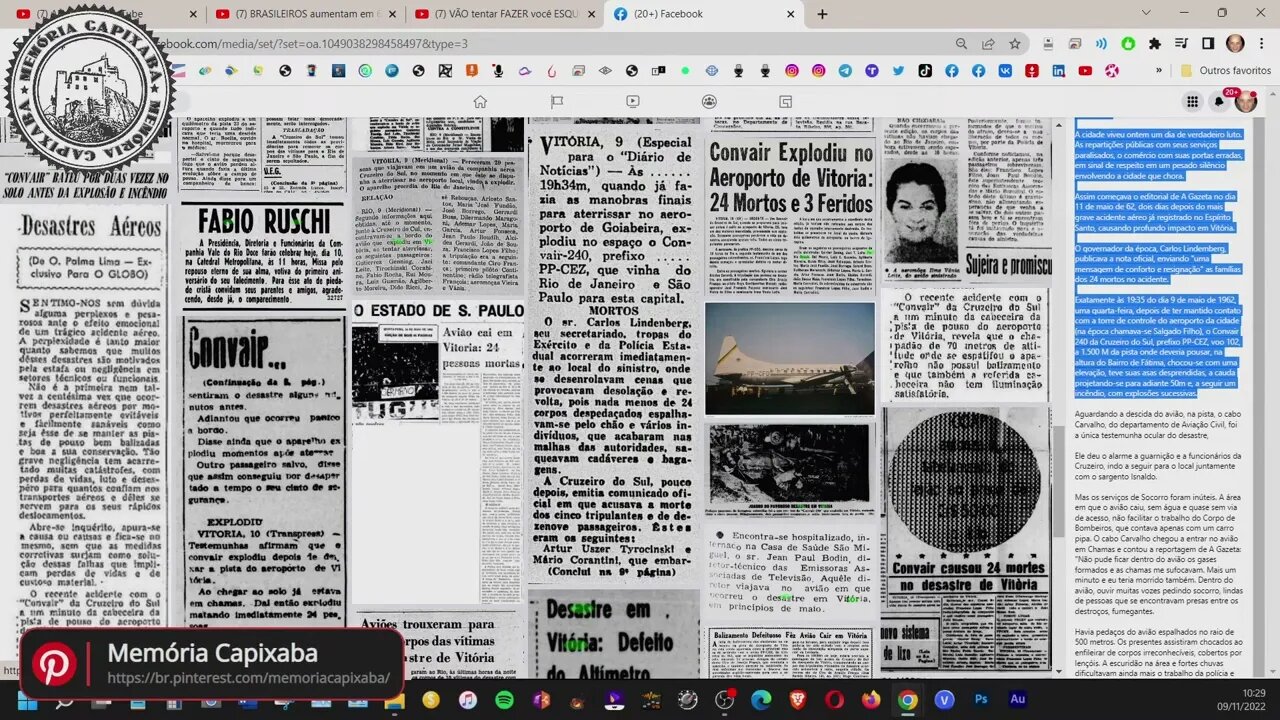Open the Facebook Pages flag icon
The image size is (1280, 720).
point(557,101)
